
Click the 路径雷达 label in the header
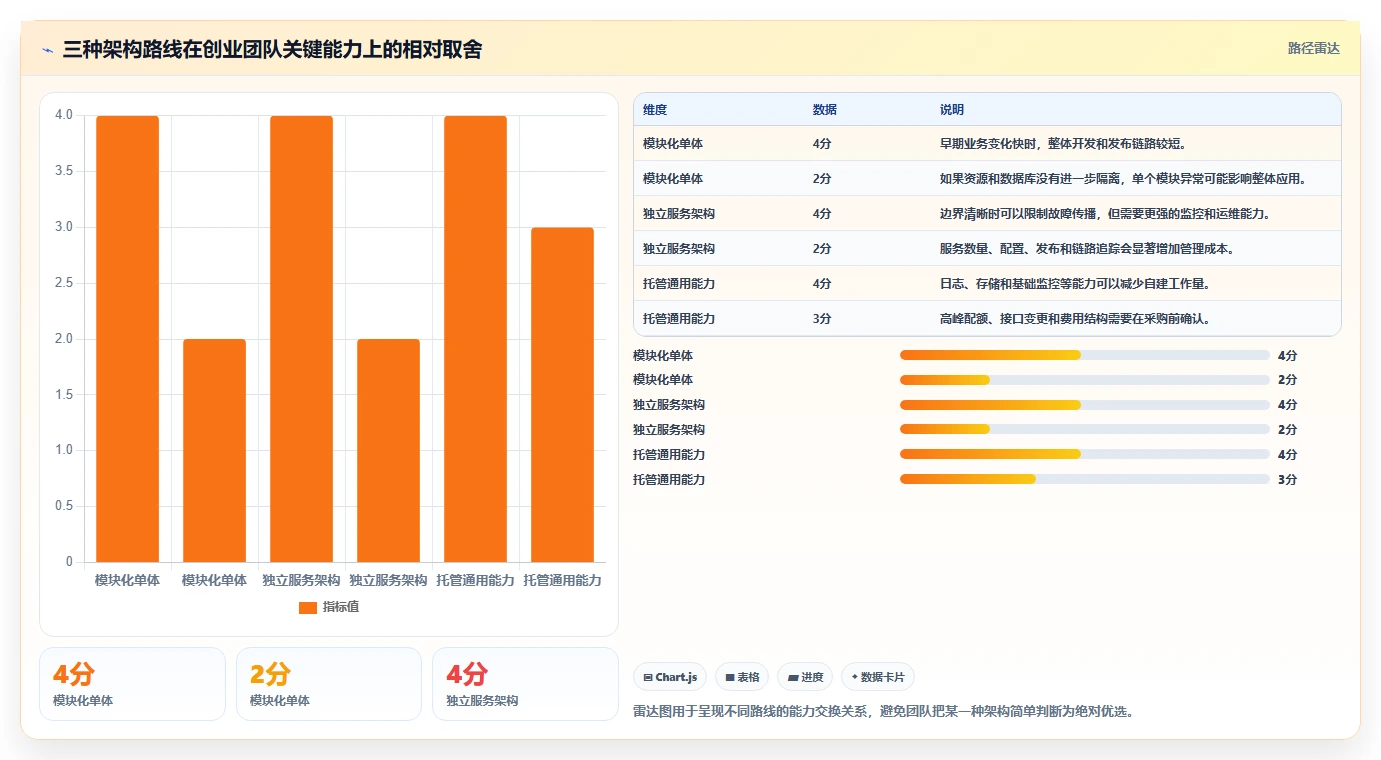point(1313,48)
